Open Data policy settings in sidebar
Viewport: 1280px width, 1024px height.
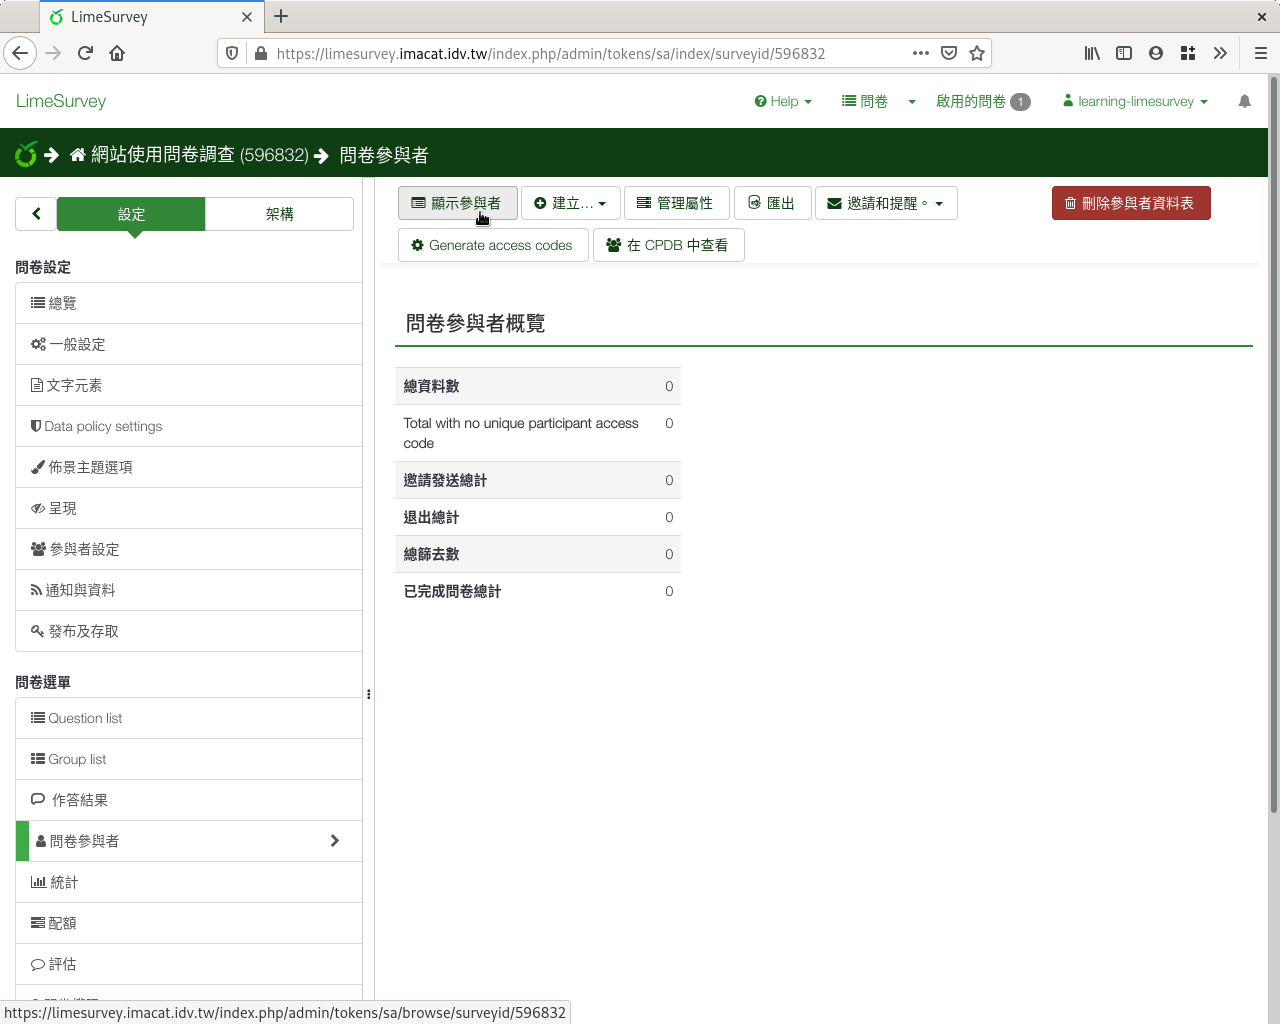189,426
